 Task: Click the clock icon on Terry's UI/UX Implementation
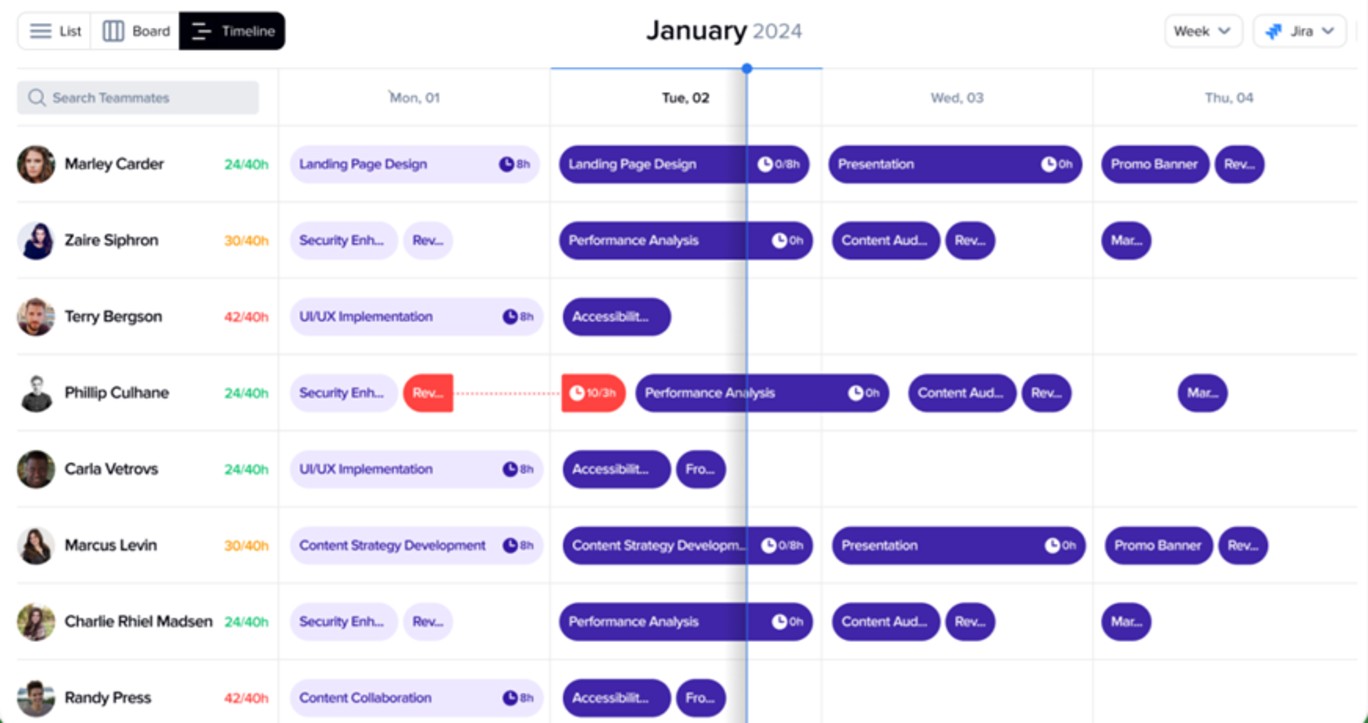[510, 317]
